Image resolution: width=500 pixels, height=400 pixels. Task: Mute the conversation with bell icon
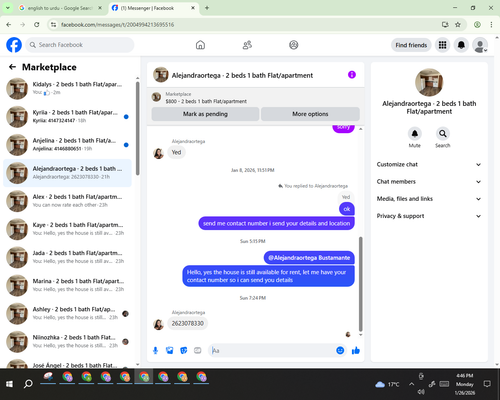415,134
